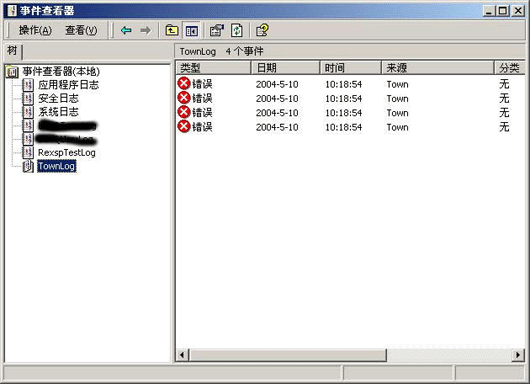Go forward with the right arrow

(x=145, y=30)
